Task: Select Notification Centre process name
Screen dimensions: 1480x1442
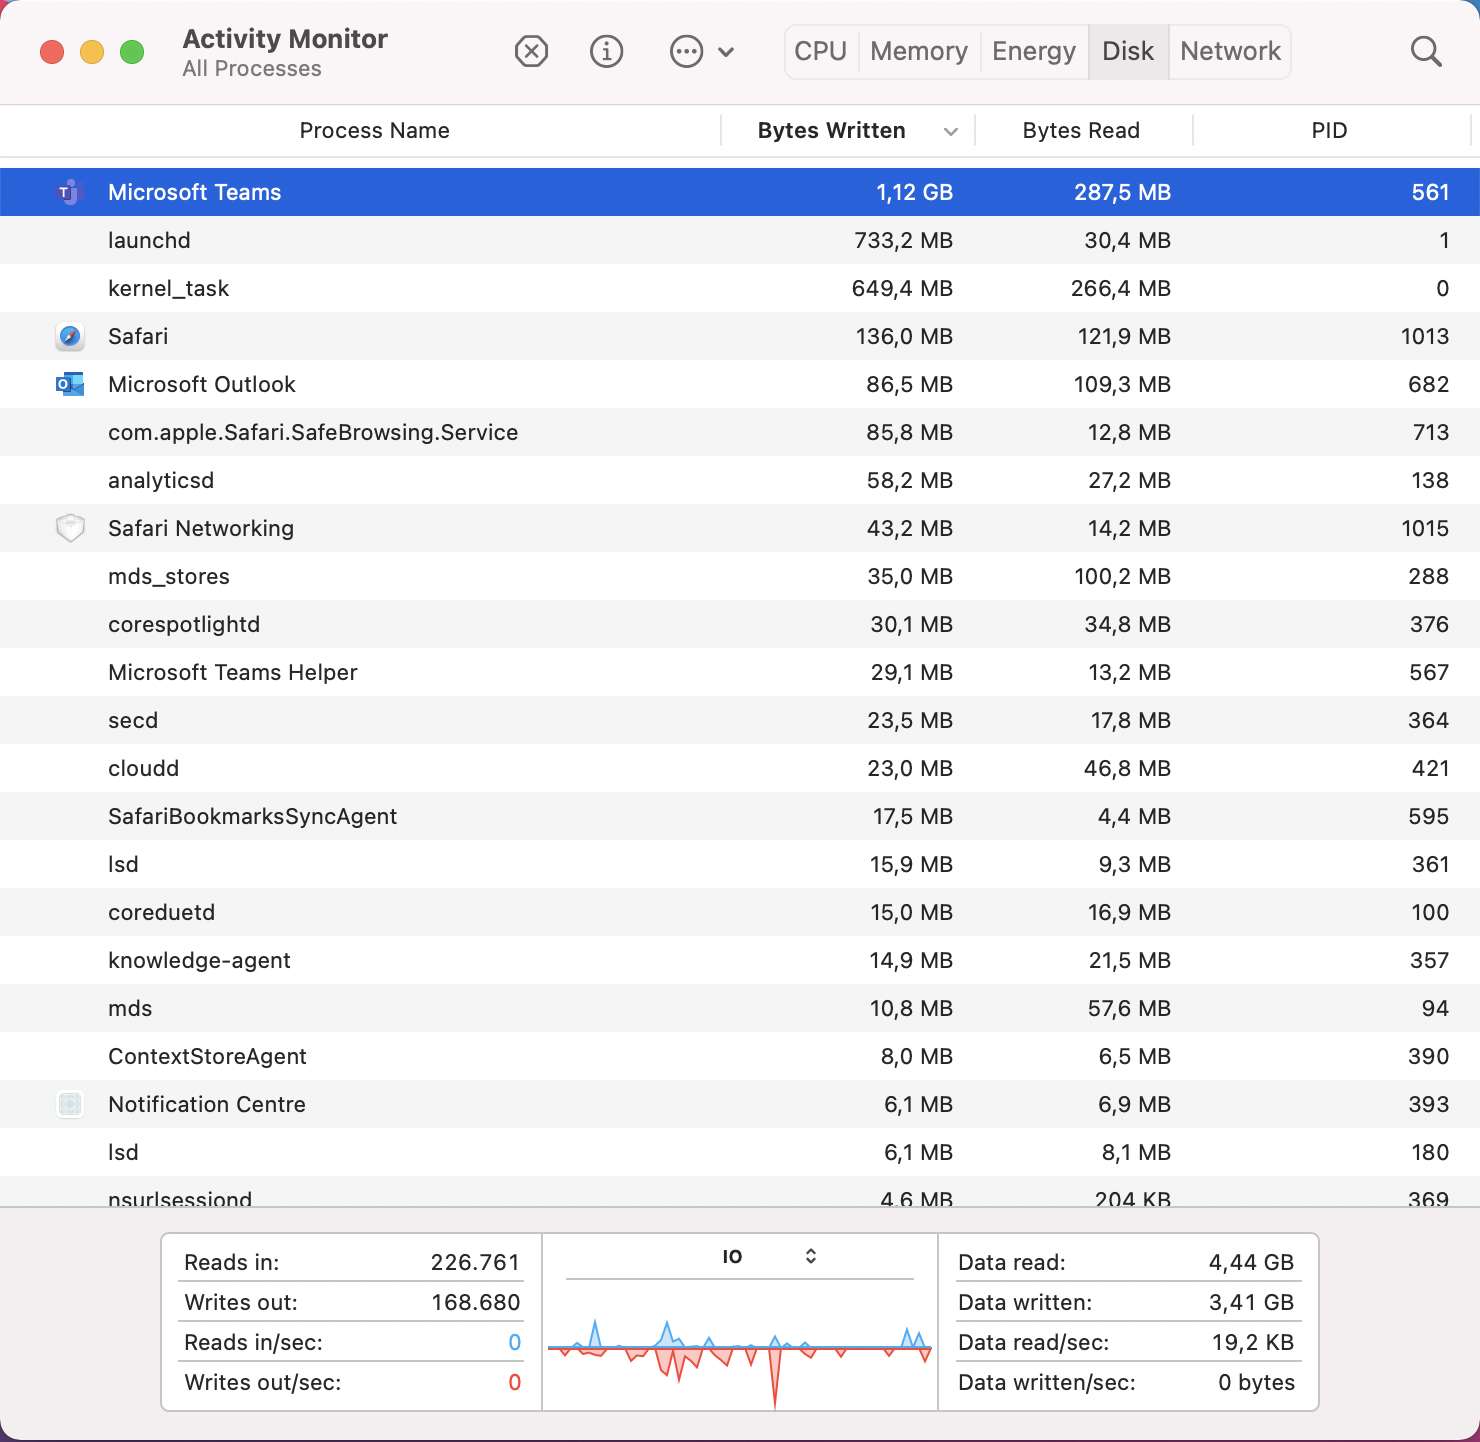Action: coord(207,1104)
